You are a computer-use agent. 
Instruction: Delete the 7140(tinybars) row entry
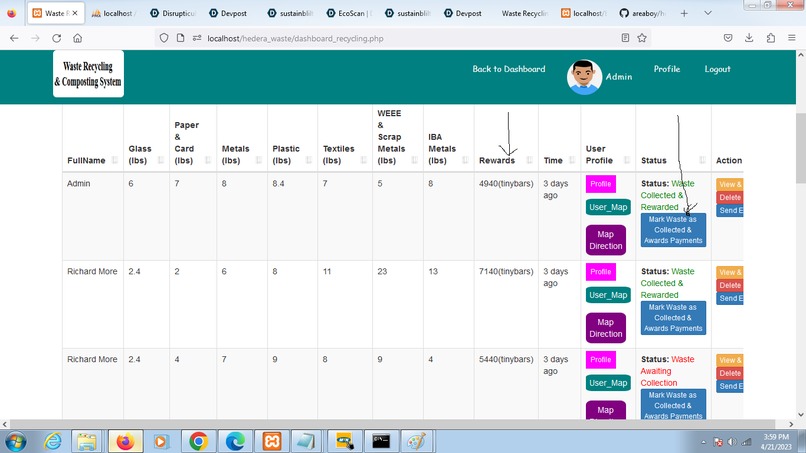729,285
